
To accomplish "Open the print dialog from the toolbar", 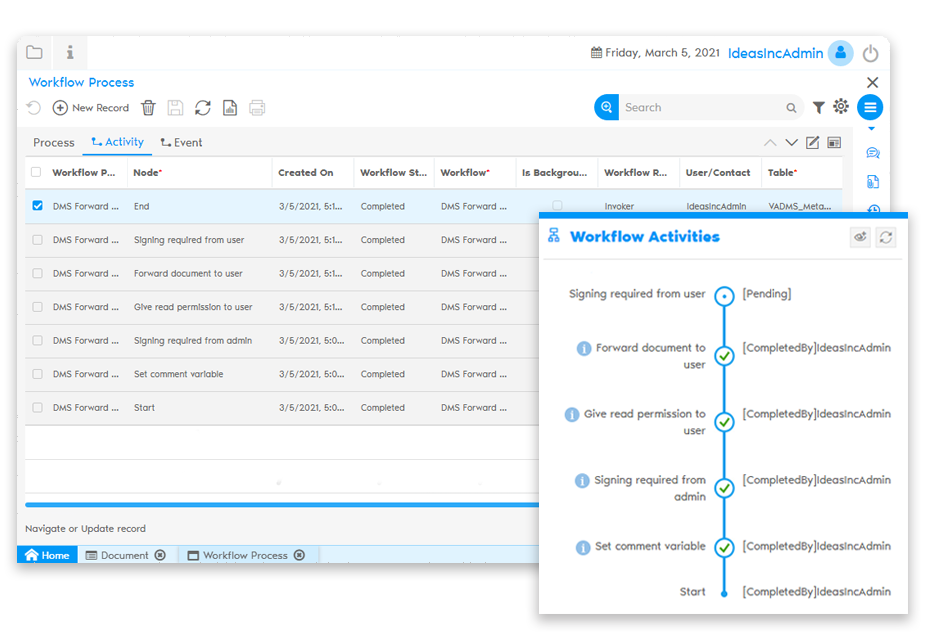I will [257, 107].
